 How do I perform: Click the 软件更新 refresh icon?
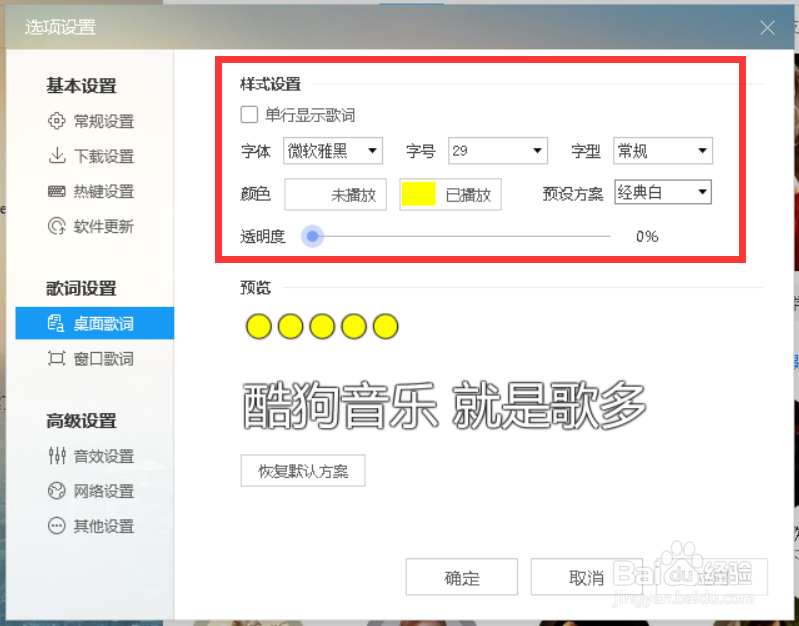[x=57, y=226]
